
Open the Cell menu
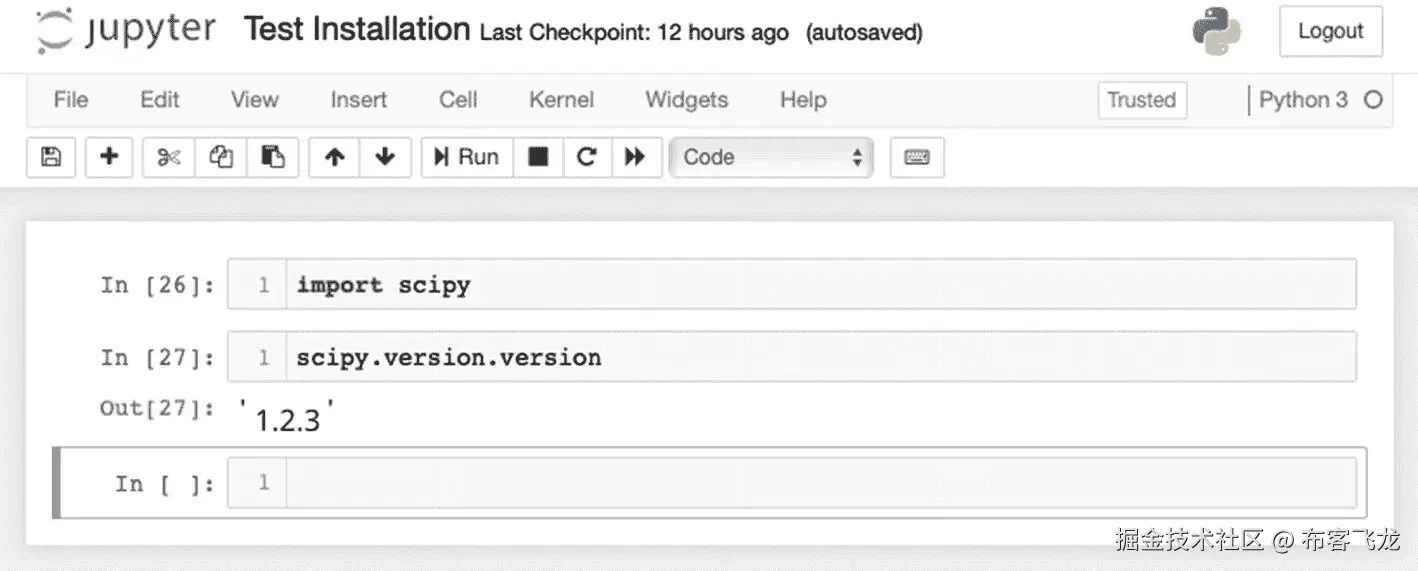pyautogui.click(x=458, y=100)
